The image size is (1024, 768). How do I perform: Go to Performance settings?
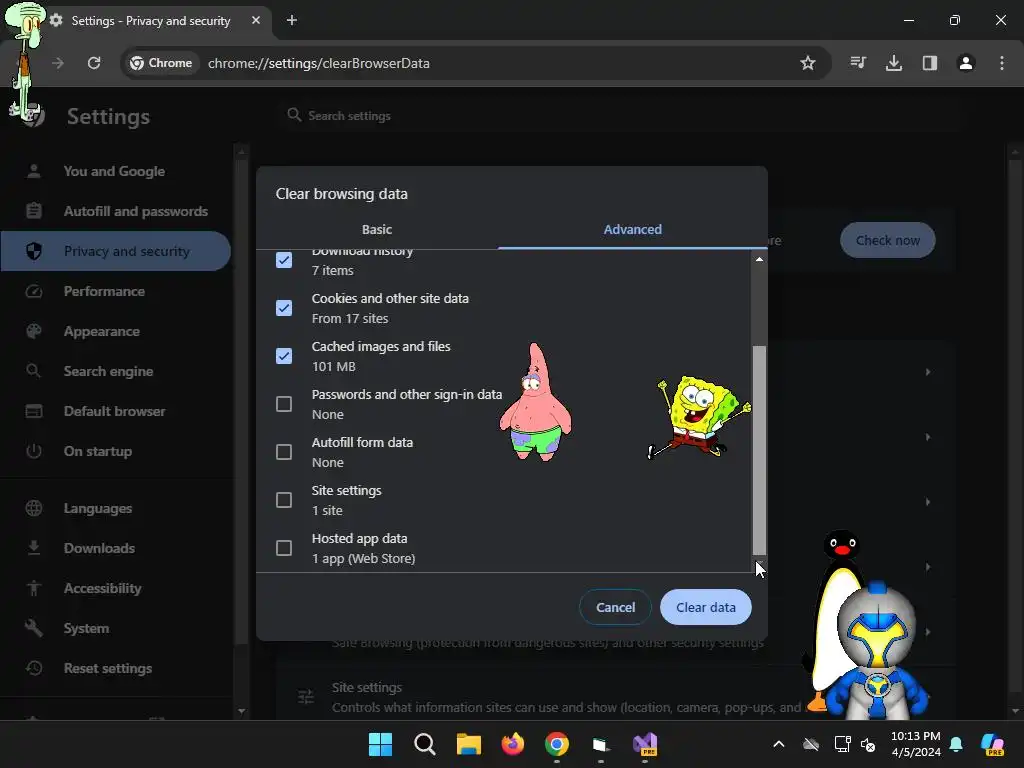point(115,291)
